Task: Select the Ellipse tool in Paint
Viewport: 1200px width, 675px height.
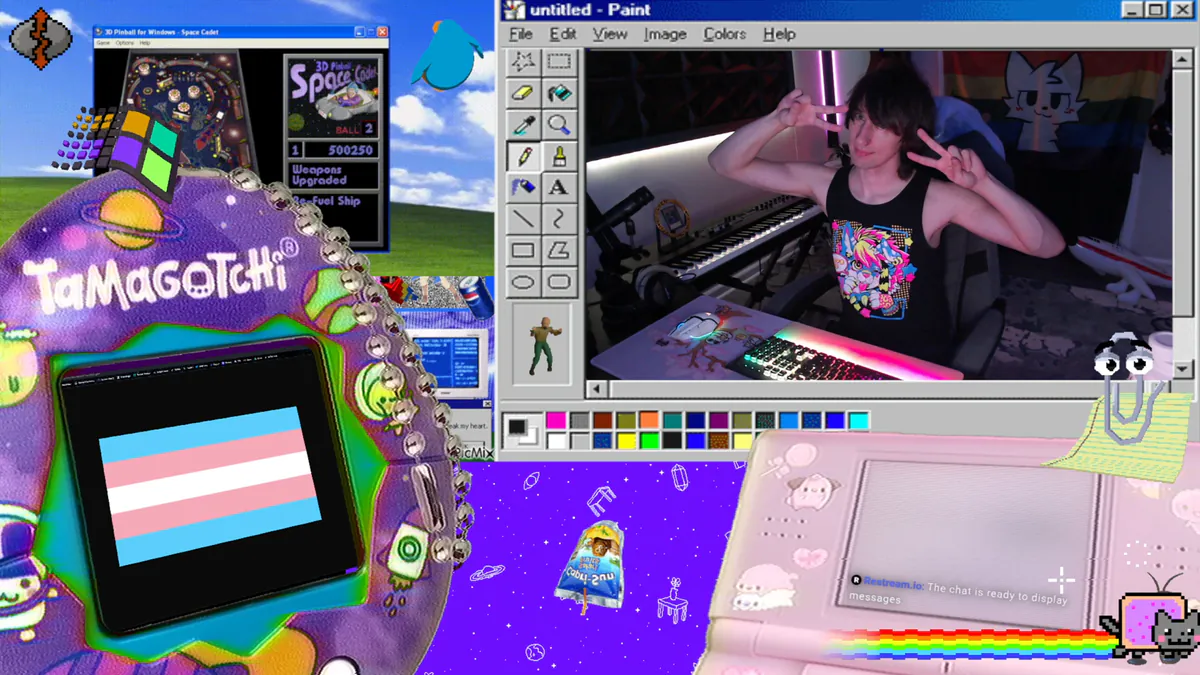Action: pos(523,281)
